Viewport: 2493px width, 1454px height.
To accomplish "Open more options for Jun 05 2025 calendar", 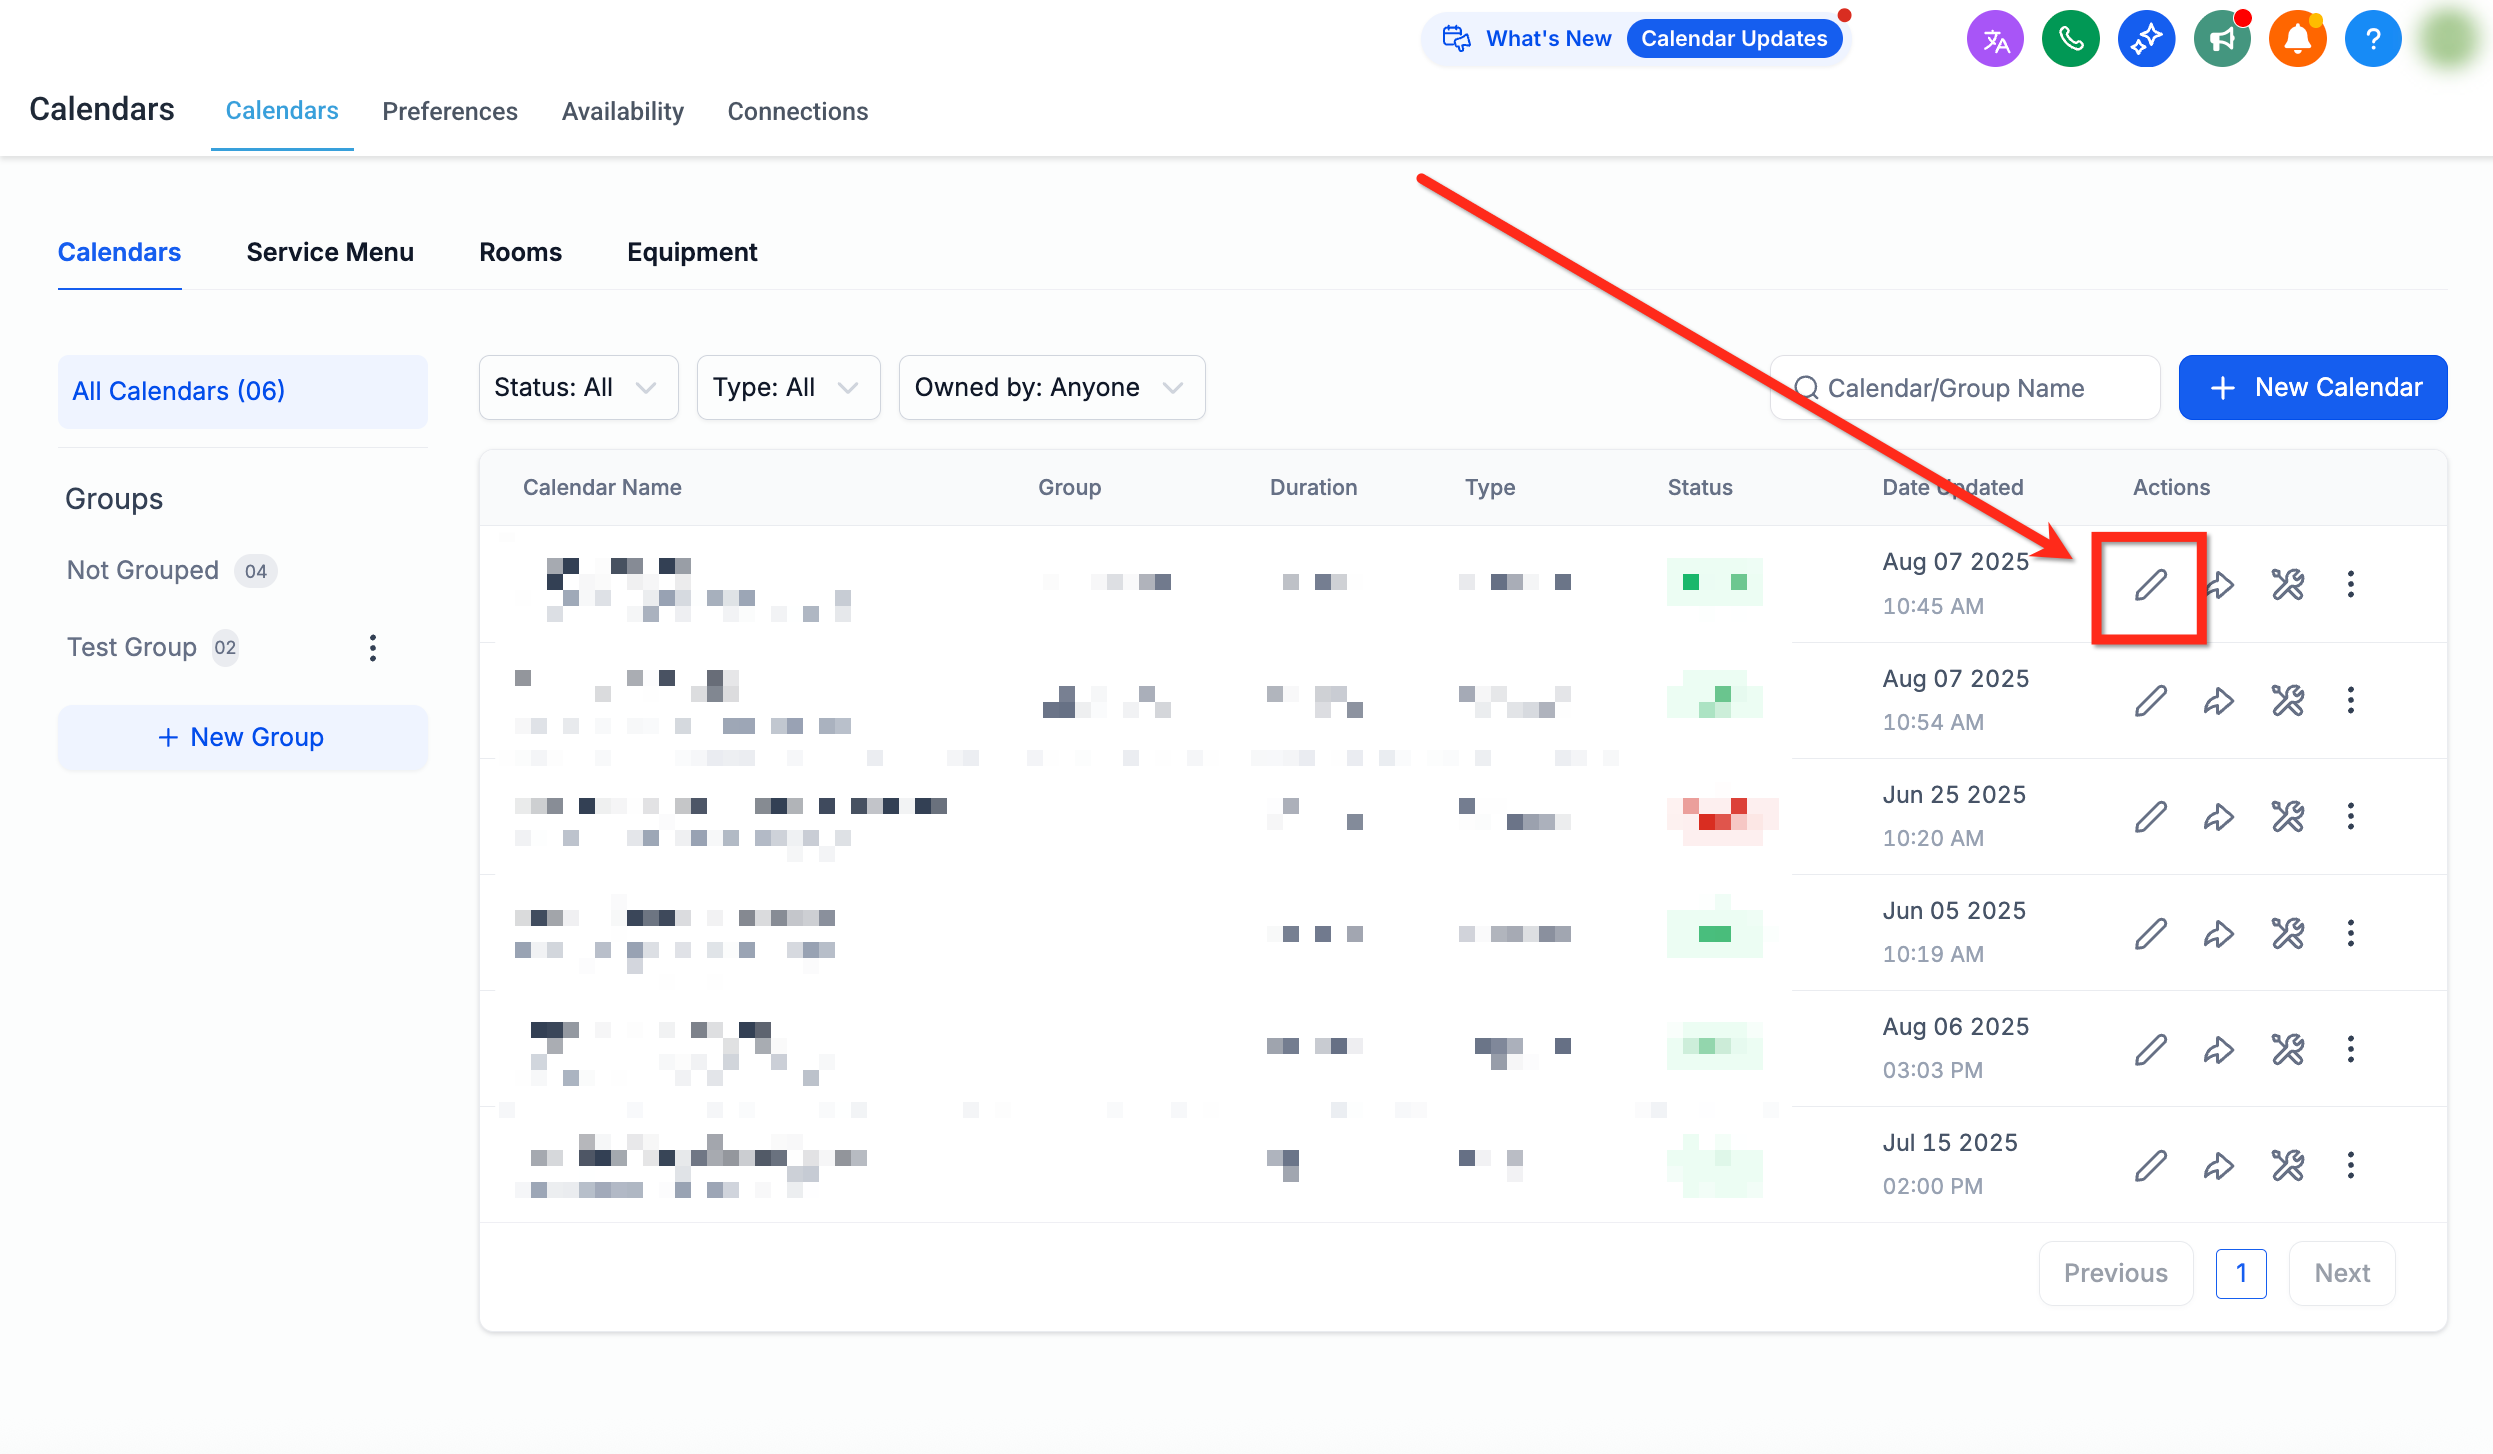I will pos(2350,933).
